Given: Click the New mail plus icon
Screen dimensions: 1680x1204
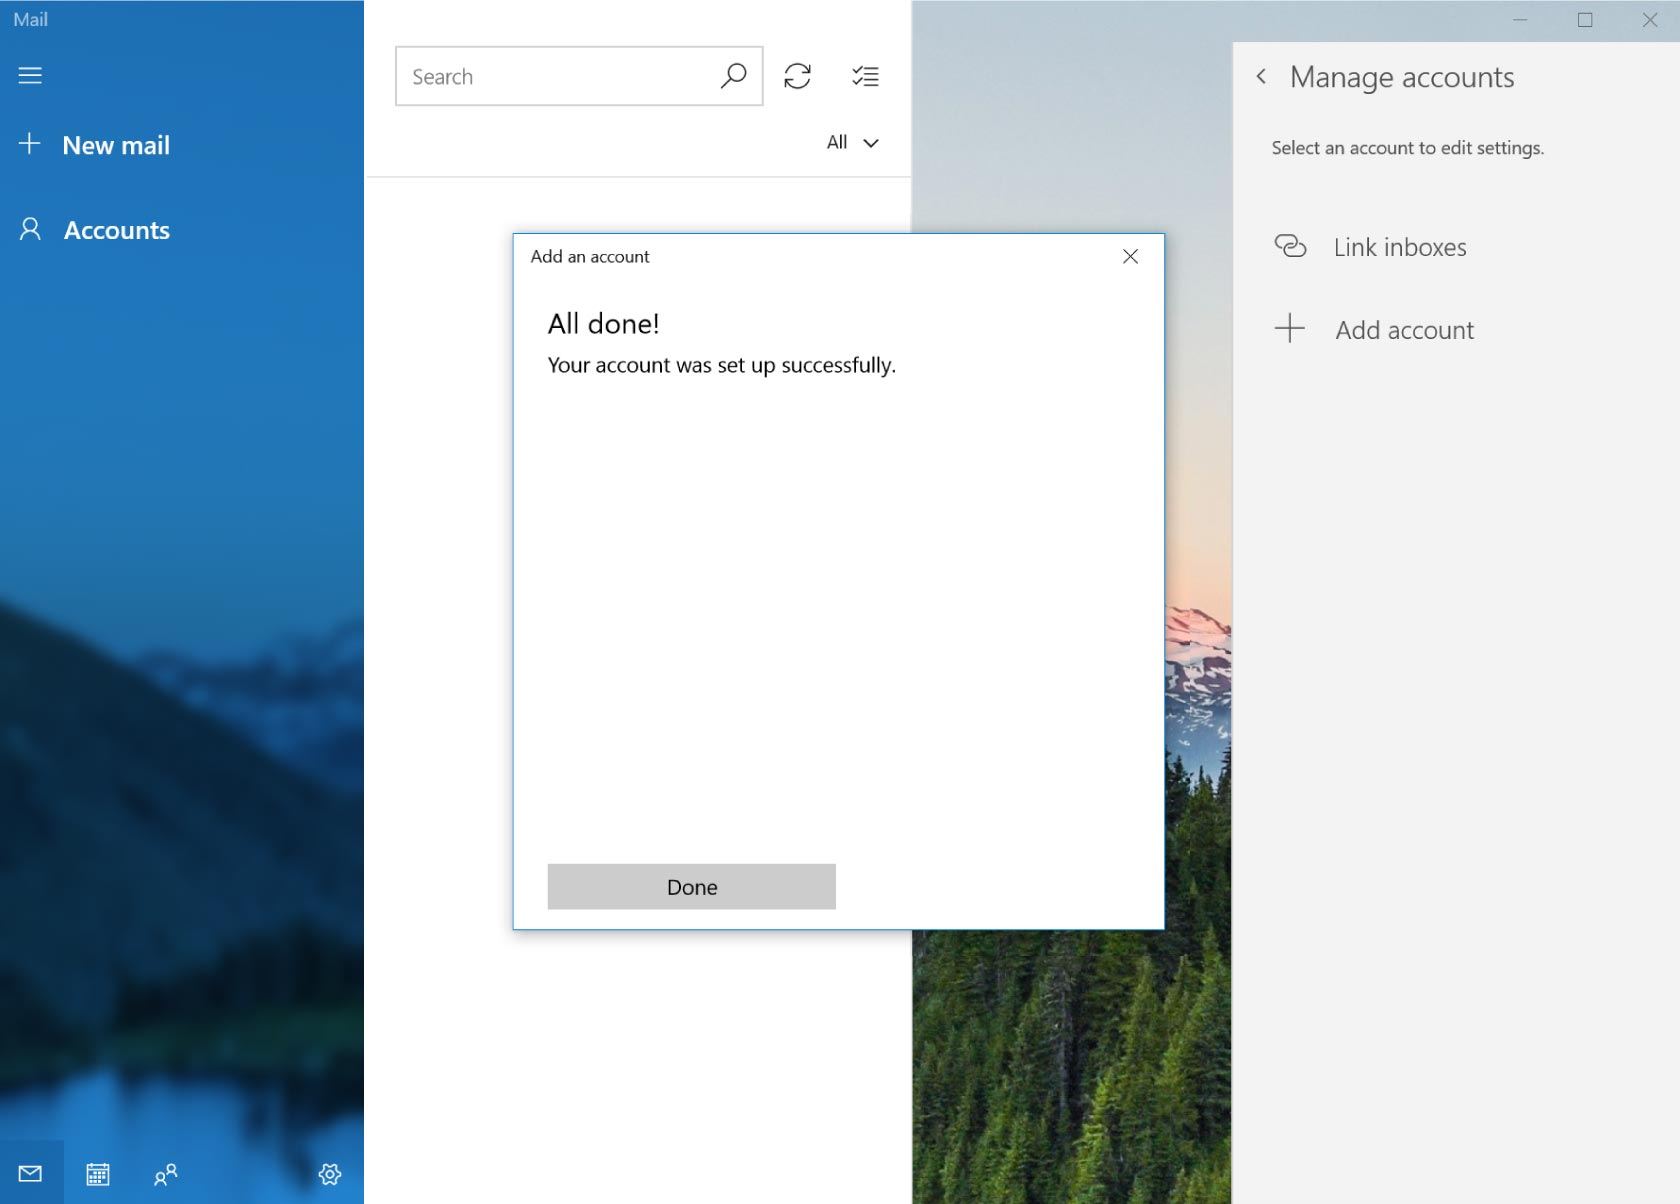Looking at the screenshot, I should click(x=30, y=144).
